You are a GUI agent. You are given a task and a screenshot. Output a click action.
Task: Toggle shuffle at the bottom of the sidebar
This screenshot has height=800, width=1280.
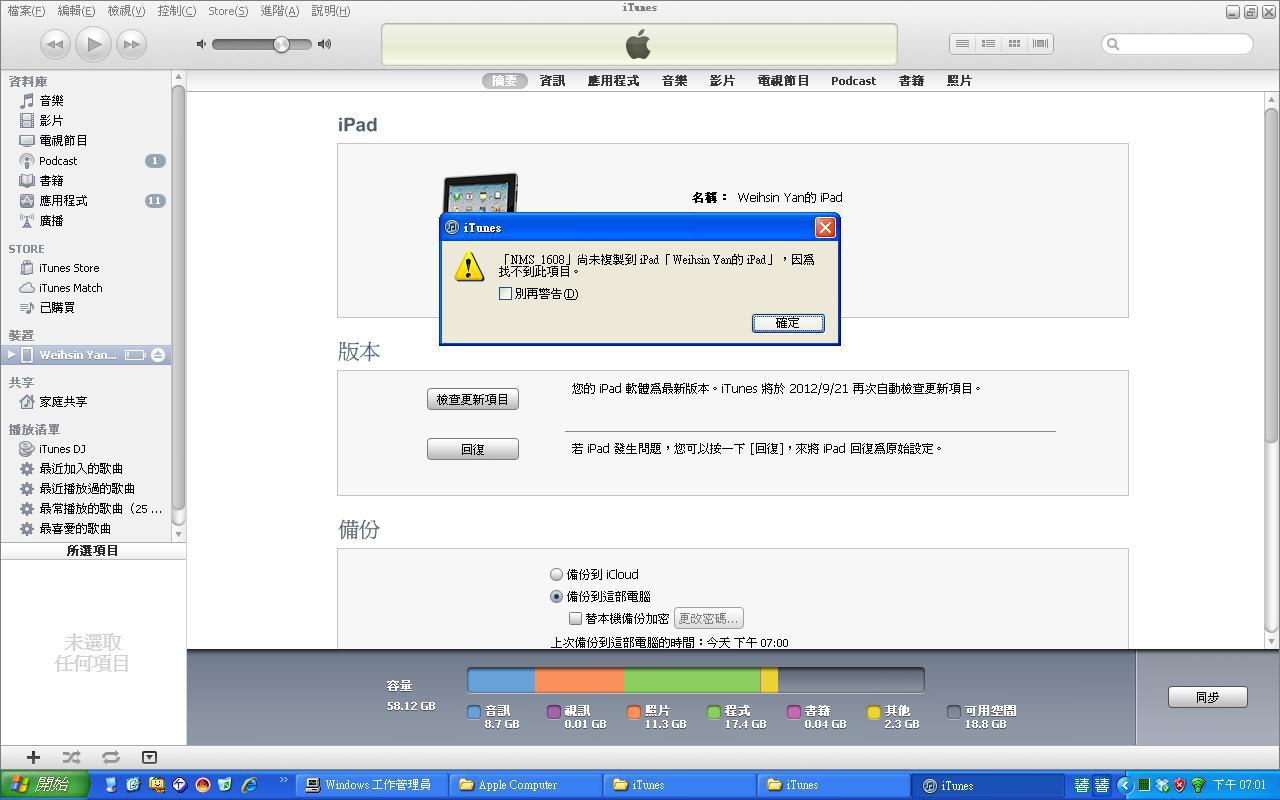(x=71, y=757)
